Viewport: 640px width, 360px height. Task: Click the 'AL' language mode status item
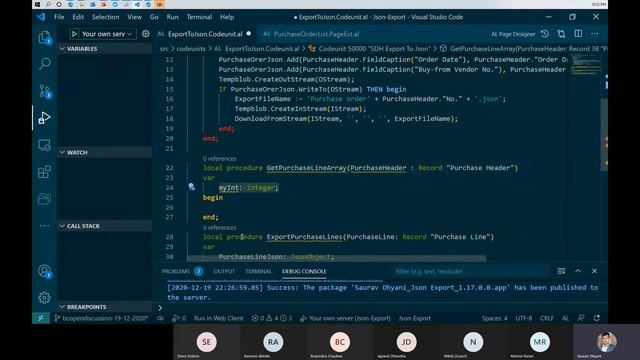565,318
